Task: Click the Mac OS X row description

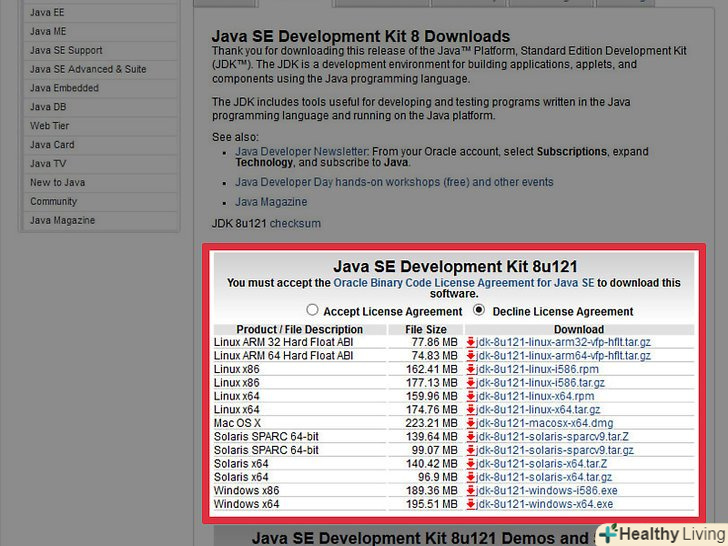Action: click(237, 423)
